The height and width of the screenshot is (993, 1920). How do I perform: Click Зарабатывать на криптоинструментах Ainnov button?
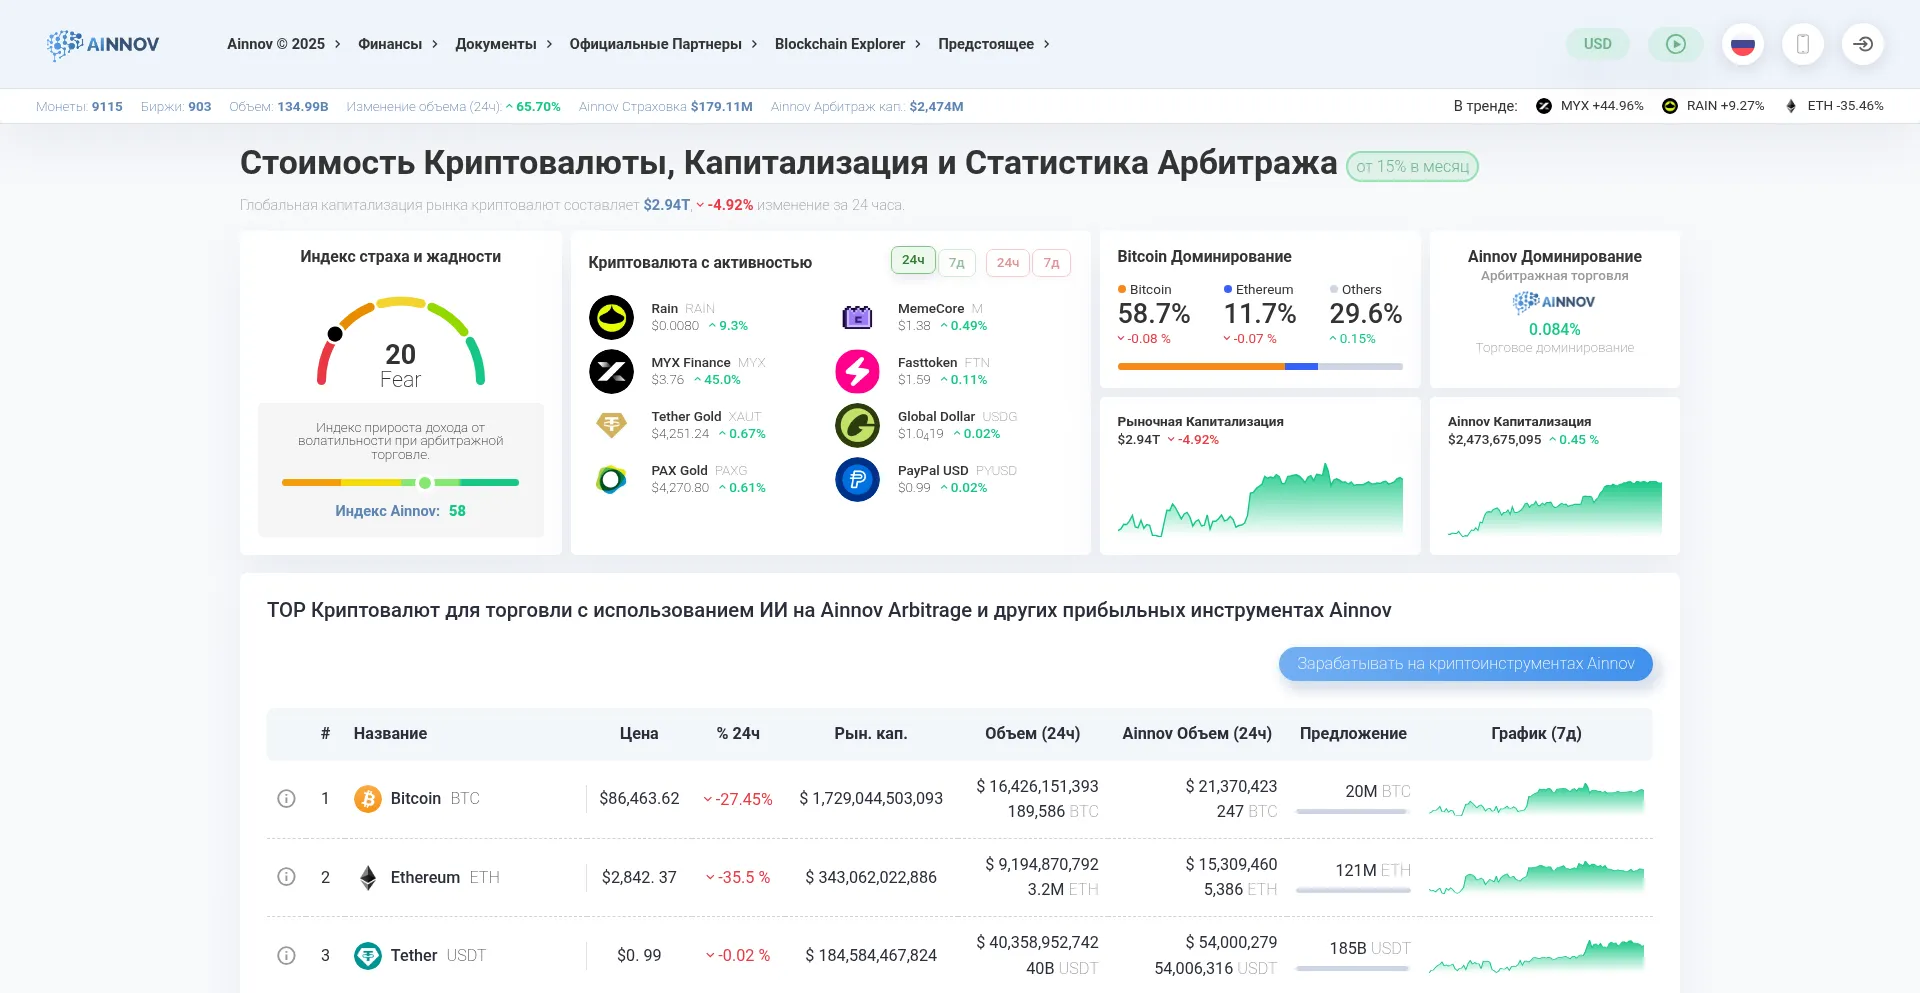[1465, 664]
